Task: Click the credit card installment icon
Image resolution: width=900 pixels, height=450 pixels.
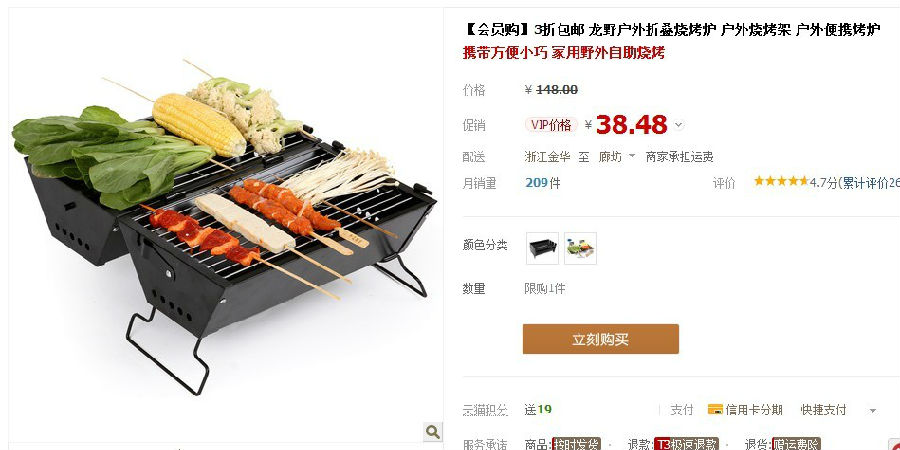Action: pyautogui.click(x=715, y=409)
